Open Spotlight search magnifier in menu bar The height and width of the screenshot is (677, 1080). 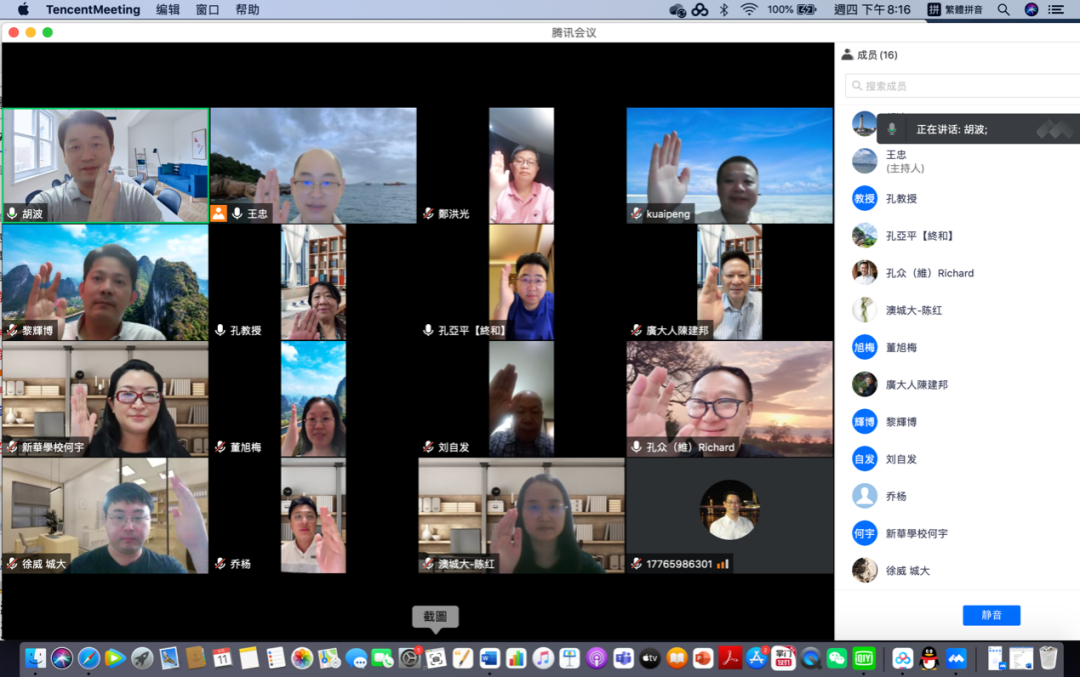pyautogui.click(x=1004, y=9)
